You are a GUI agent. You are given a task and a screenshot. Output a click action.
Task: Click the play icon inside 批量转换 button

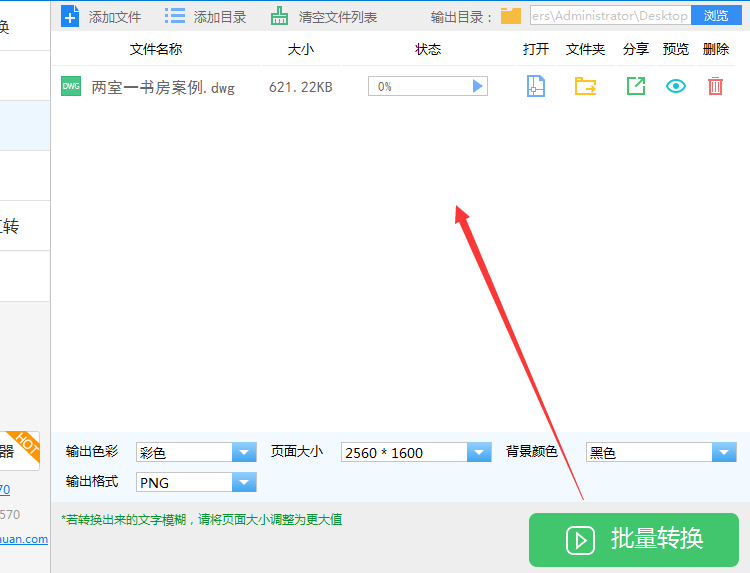(x=580, y=540)
